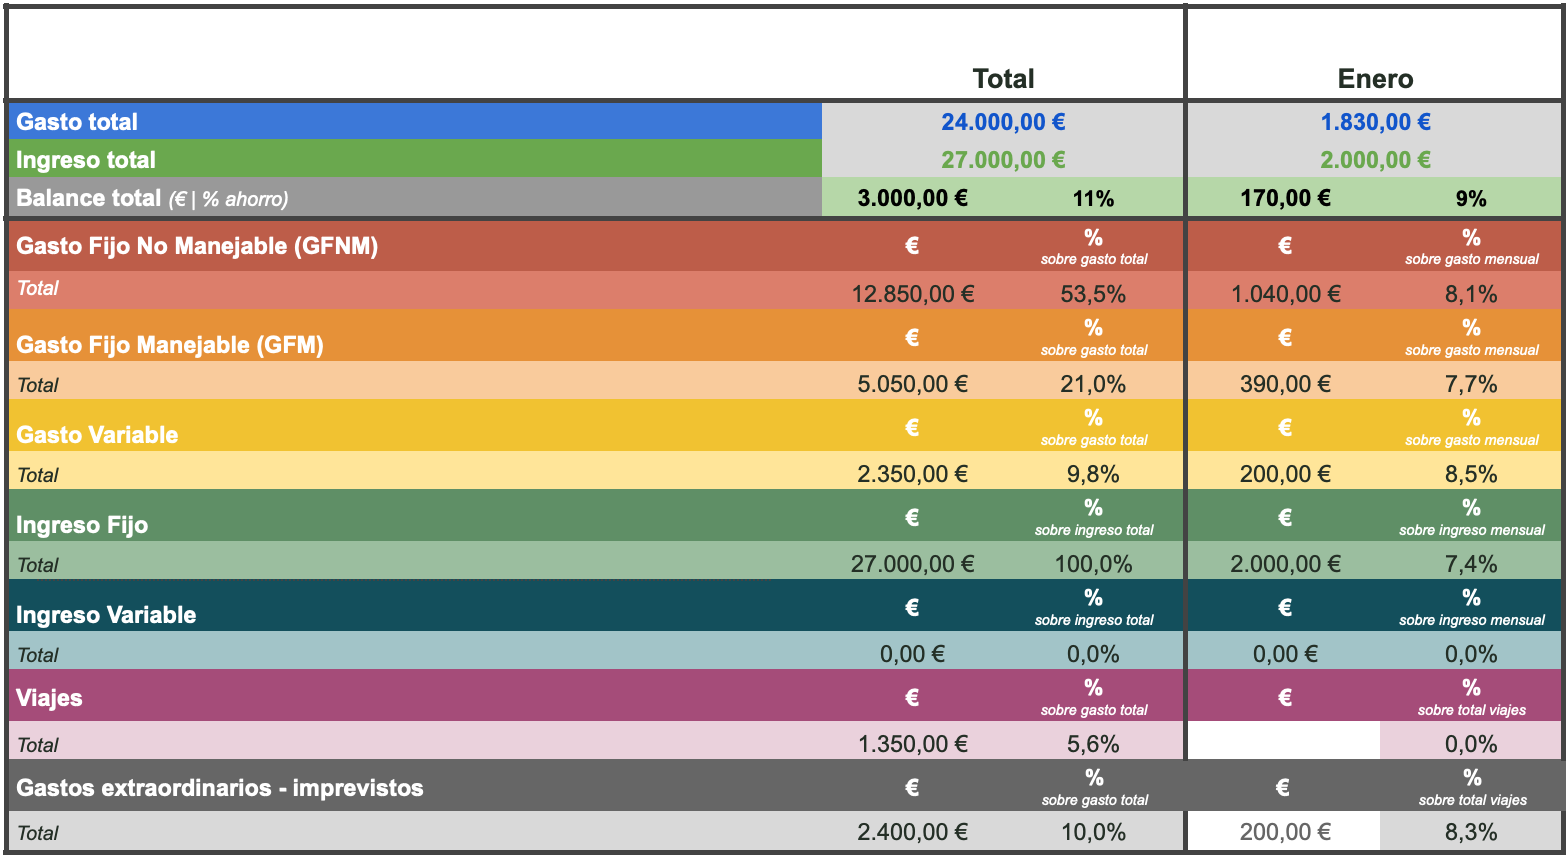The height and width of the screenshot is (856, 1566).
Task: Click the Gasto total row label
Action: pos(77,122)
